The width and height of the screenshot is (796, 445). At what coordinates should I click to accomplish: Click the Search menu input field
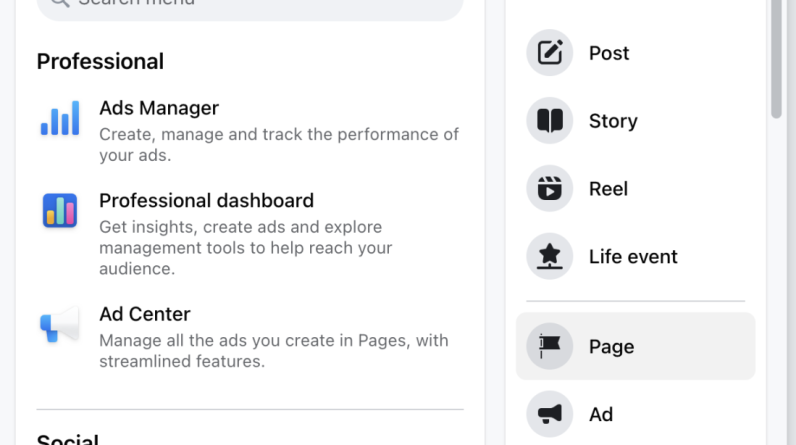[250, 5]
